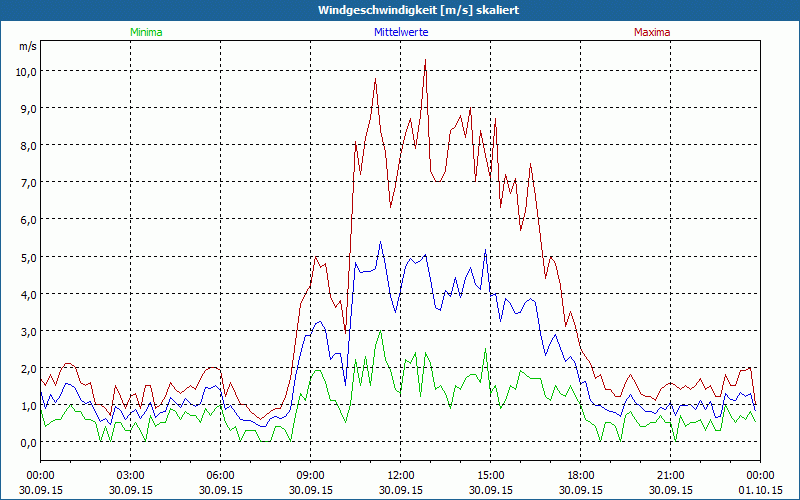800x500 pixels.
Task: Click the green Minima legend label
Action: click(145, 32)
